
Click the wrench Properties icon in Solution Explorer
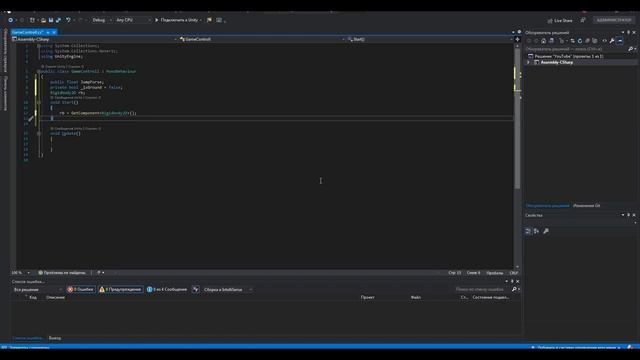coord(612,41)
